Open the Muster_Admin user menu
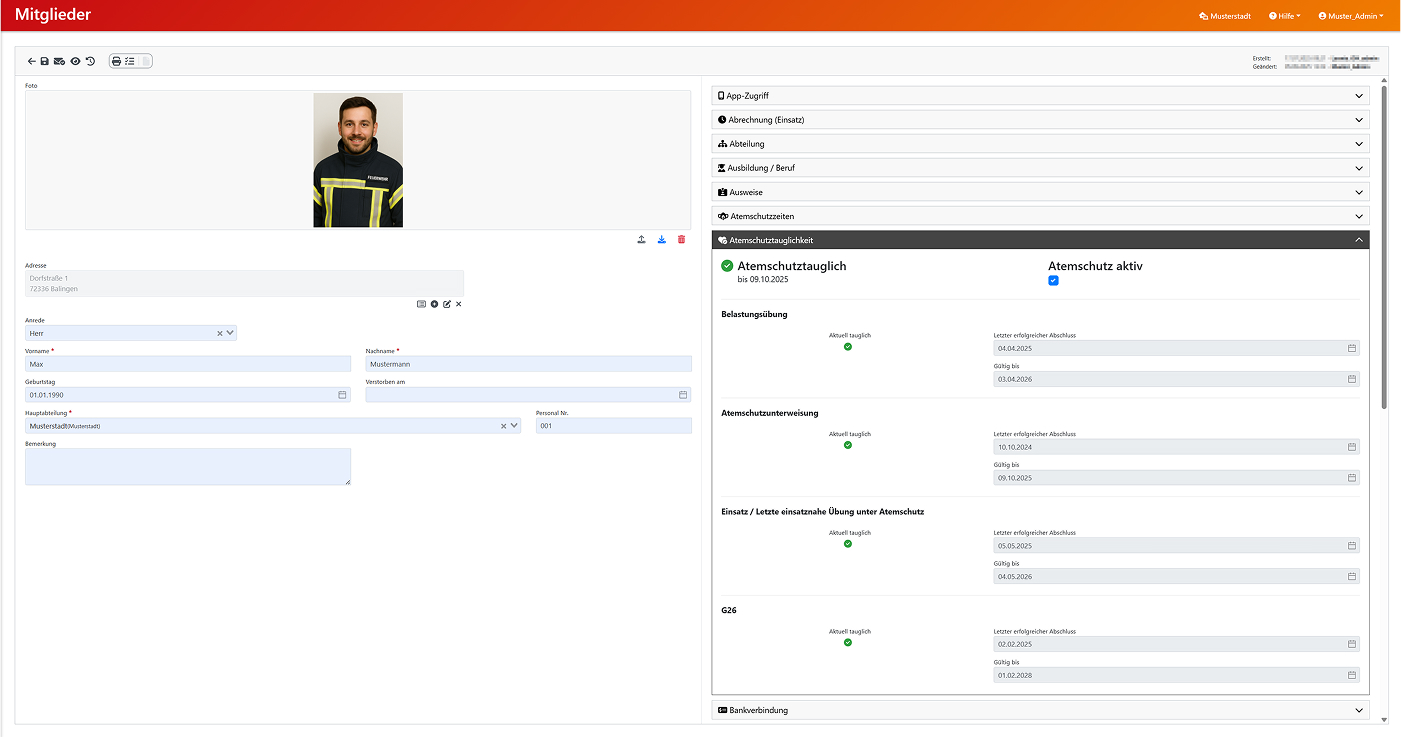1401x737 pixels. coord(1350,16)
